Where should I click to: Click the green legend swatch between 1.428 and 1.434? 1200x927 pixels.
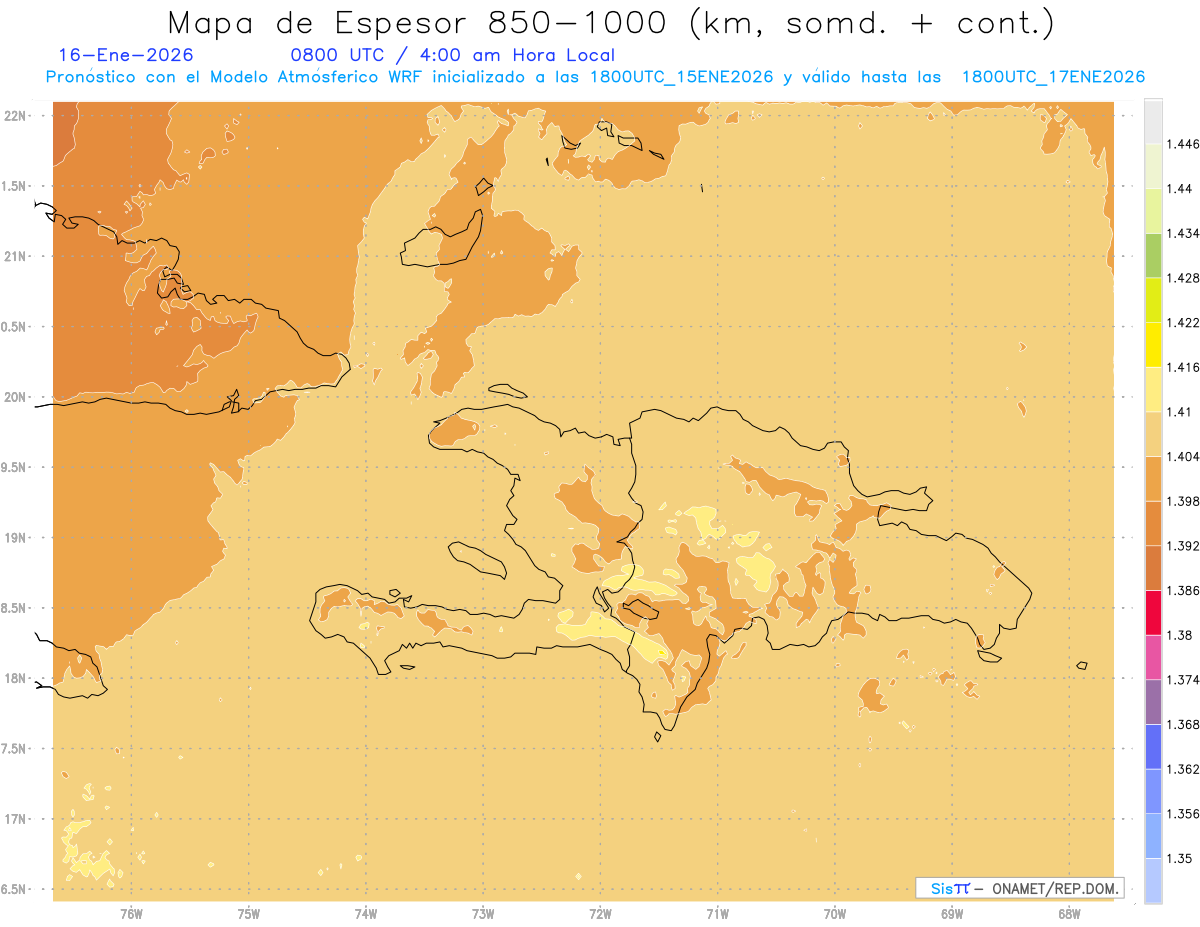[x=1153, y=255]
